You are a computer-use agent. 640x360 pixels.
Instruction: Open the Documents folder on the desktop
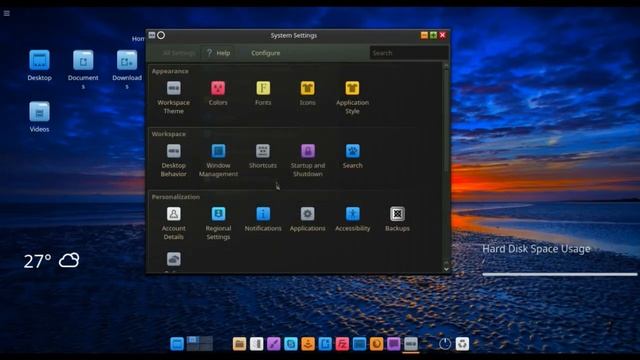83,69
